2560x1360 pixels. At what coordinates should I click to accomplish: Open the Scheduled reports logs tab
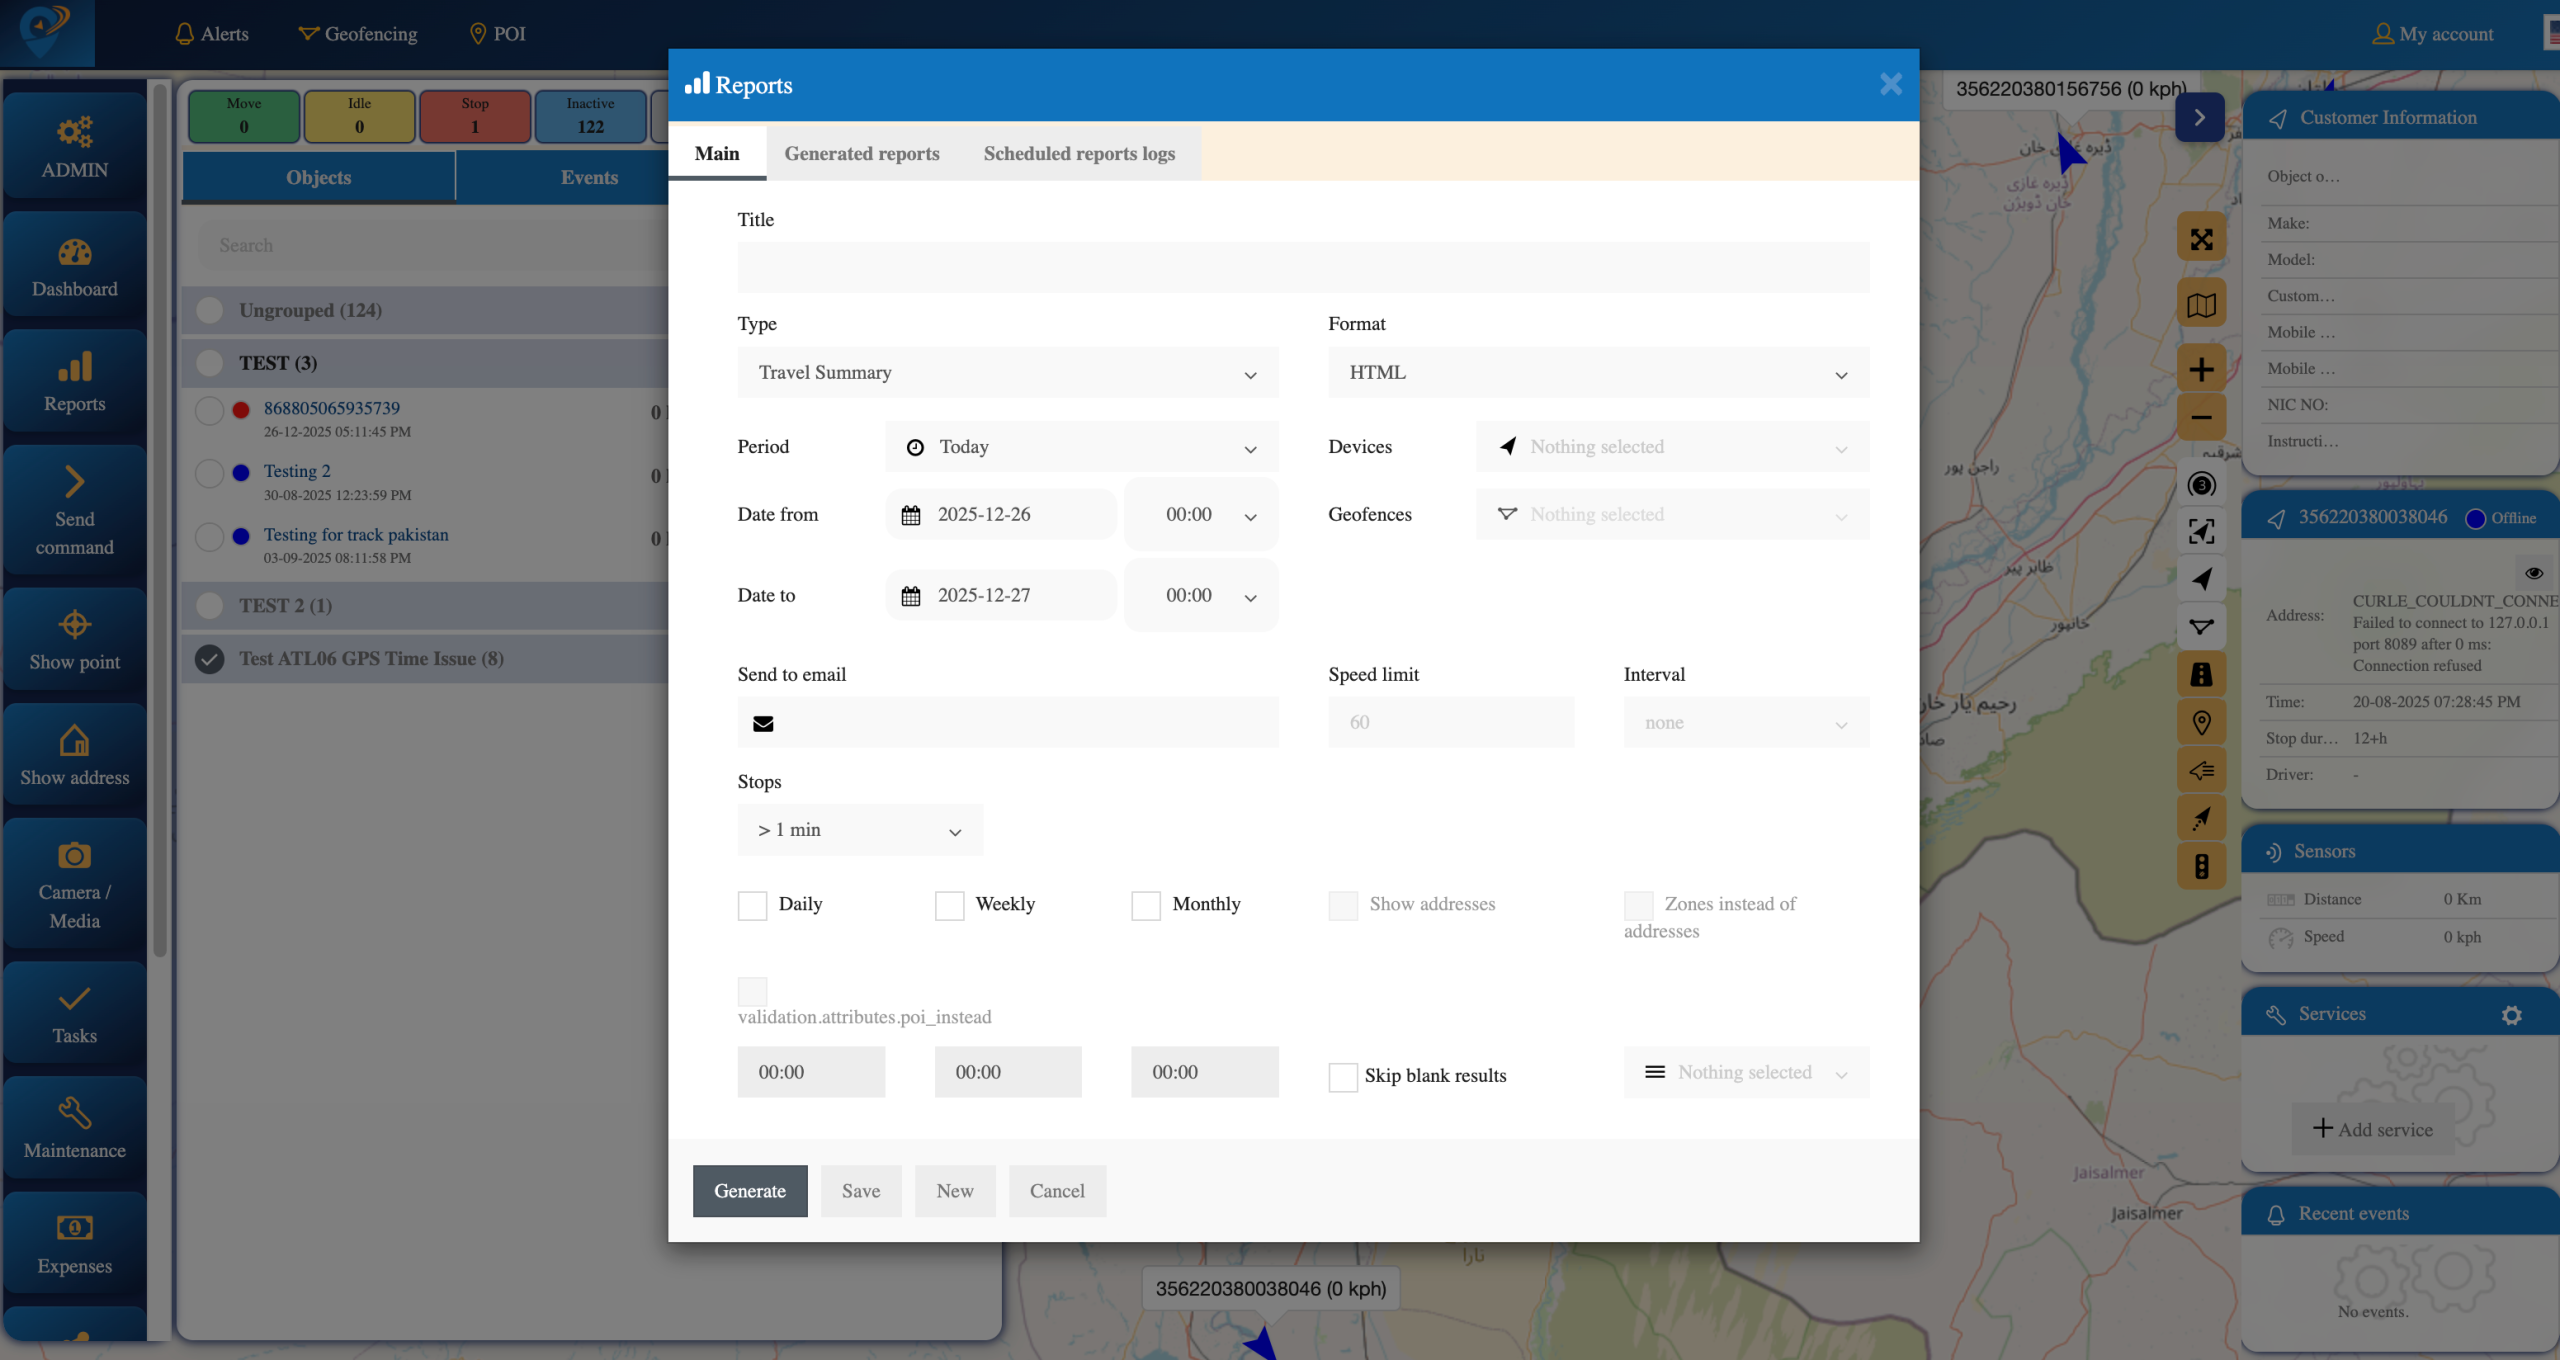(1079, 154)
